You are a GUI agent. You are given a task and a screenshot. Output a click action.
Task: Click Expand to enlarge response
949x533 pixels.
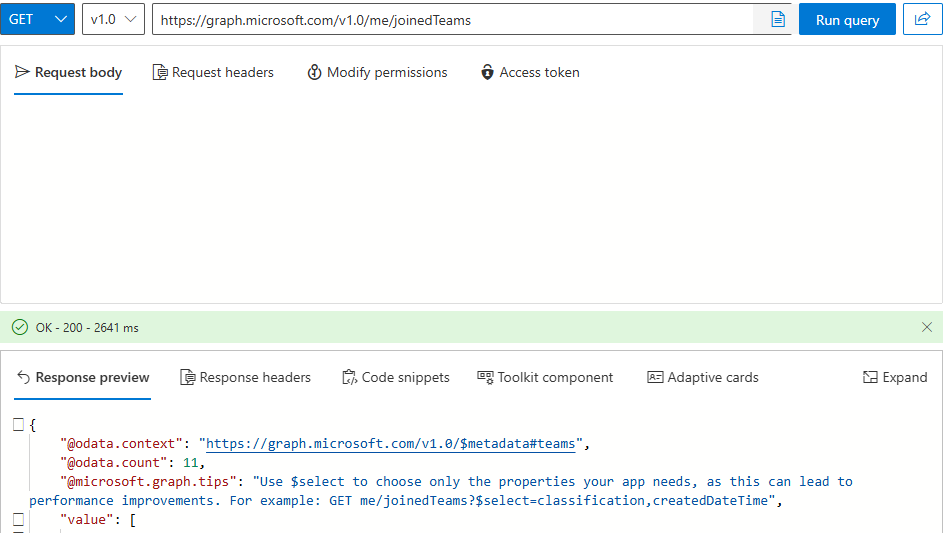895,378
